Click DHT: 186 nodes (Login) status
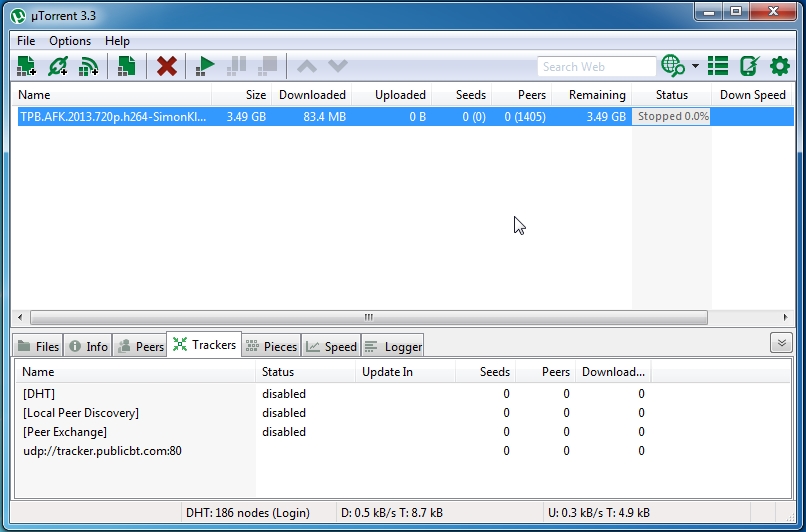Screen dimensions: 806x532 [x=248, y=512]
